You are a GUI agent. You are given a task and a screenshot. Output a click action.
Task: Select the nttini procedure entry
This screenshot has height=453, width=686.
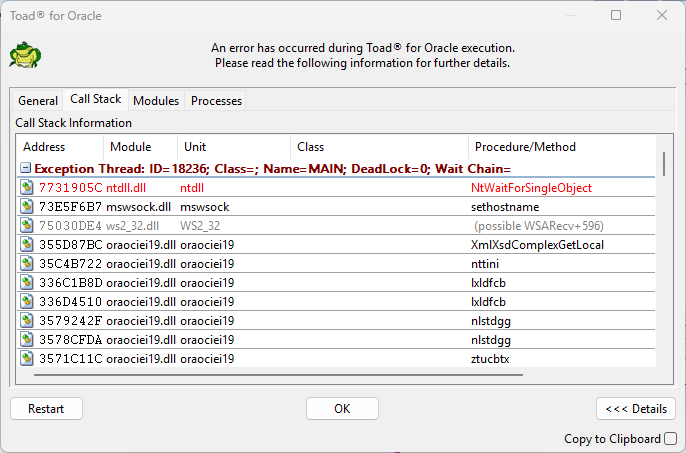click(485, 264)
